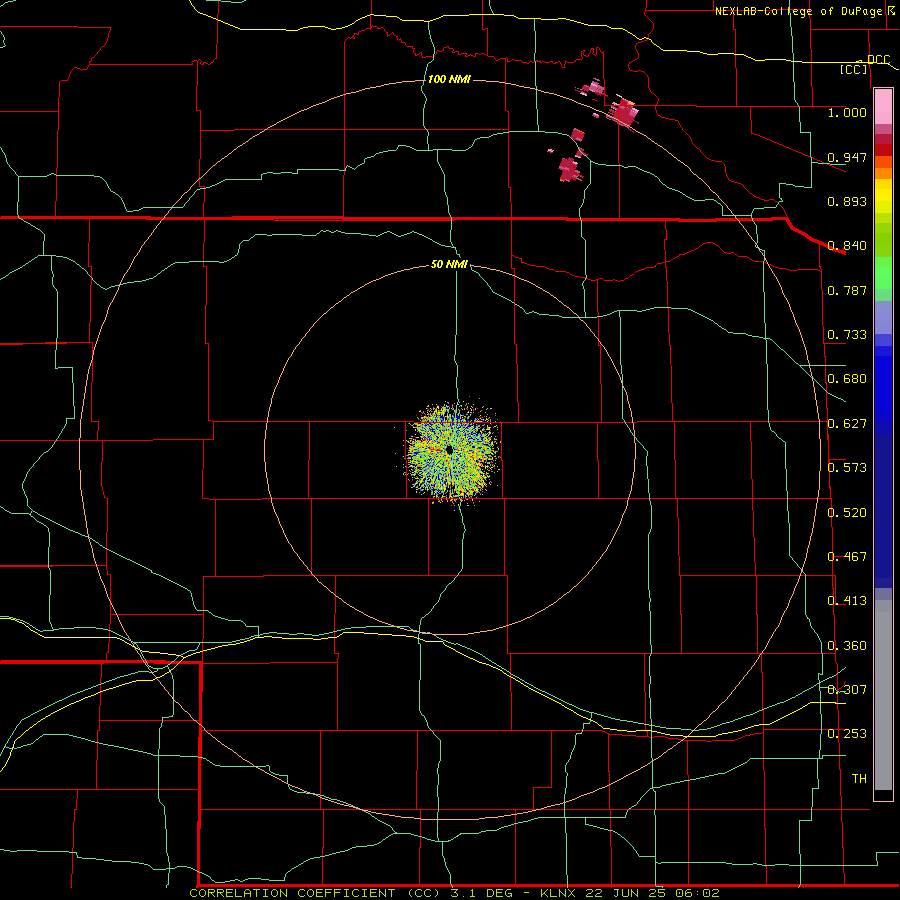Click the [CC] unit label
The height and width of the screenshot is (900, 900).
pos(854,69)
